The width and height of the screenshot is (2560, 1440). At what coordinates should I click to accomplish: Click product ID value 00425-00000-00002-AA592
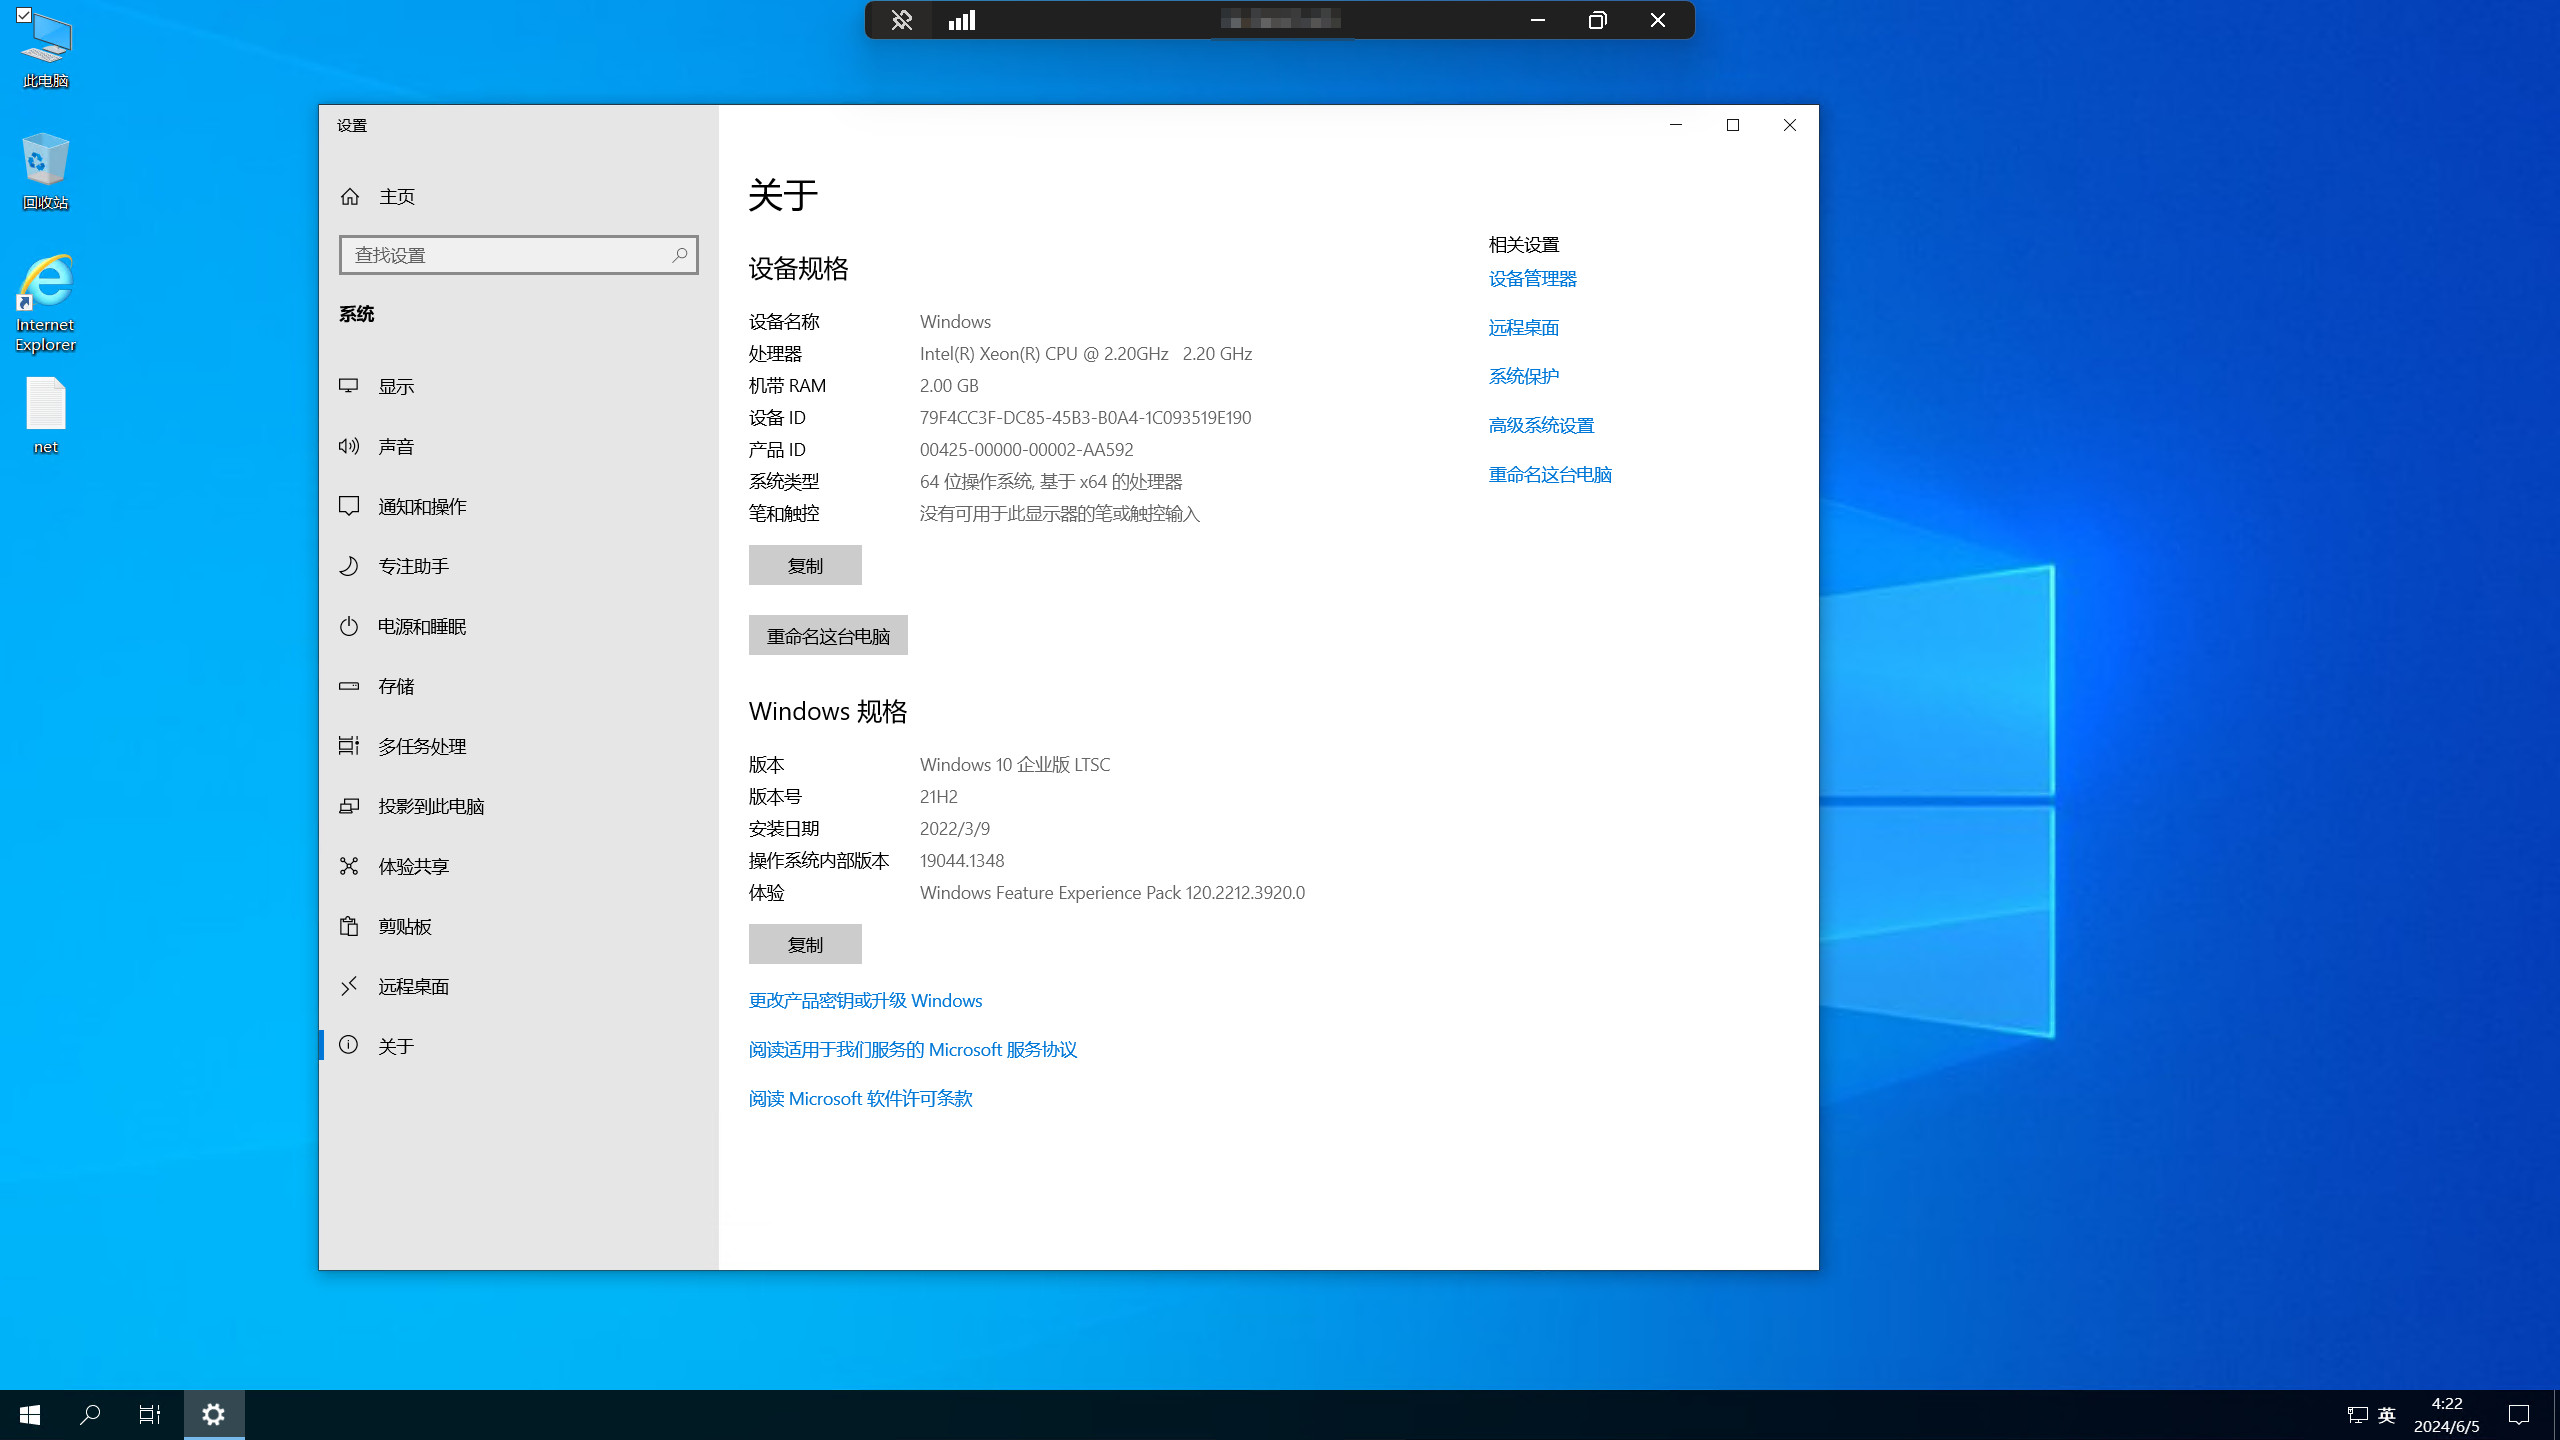coord(1026,450)
